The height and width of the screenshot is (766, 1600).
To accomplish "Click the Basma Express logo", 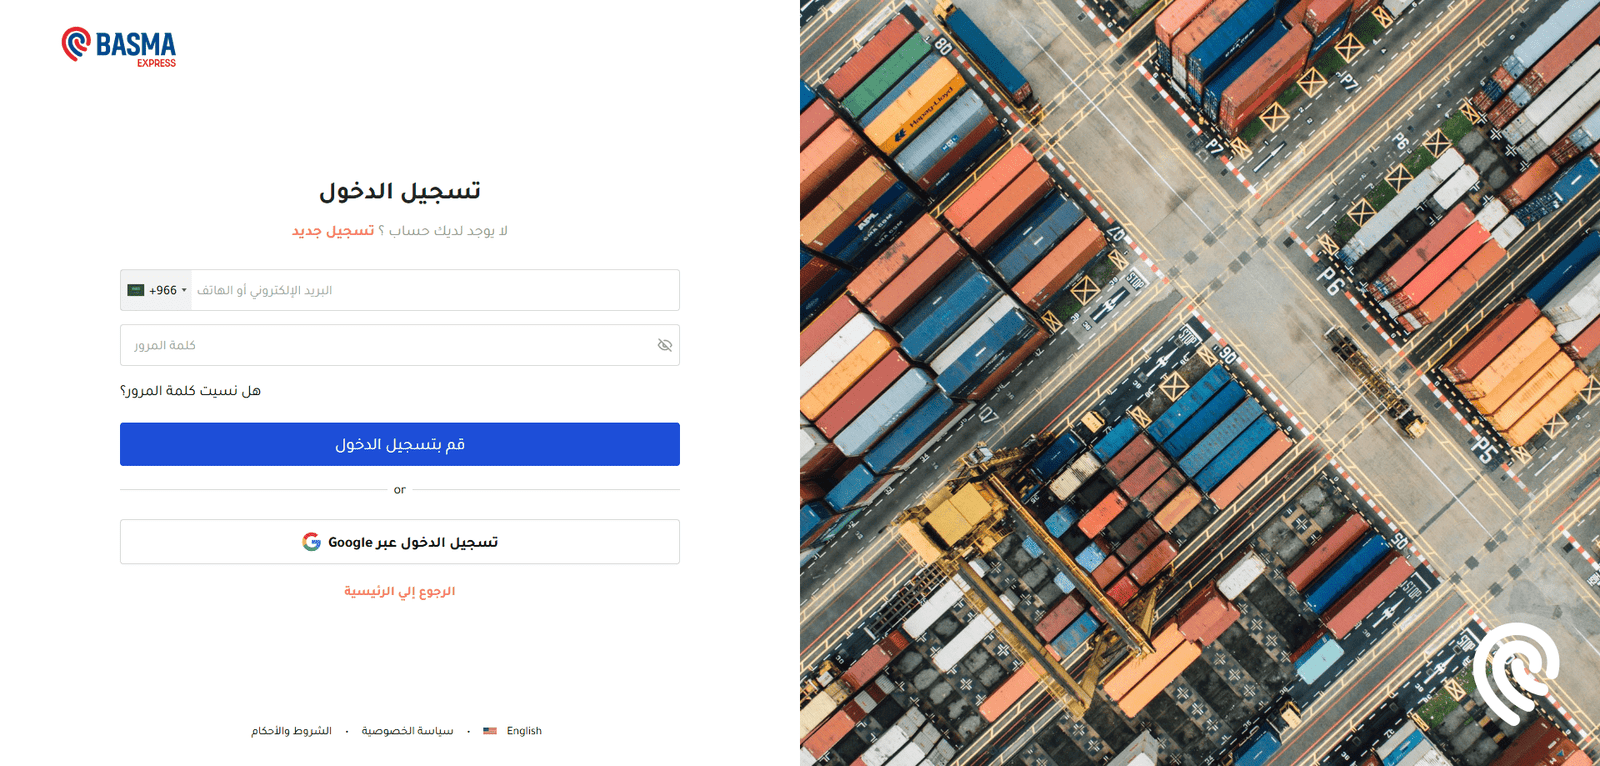I will point(119,47).
